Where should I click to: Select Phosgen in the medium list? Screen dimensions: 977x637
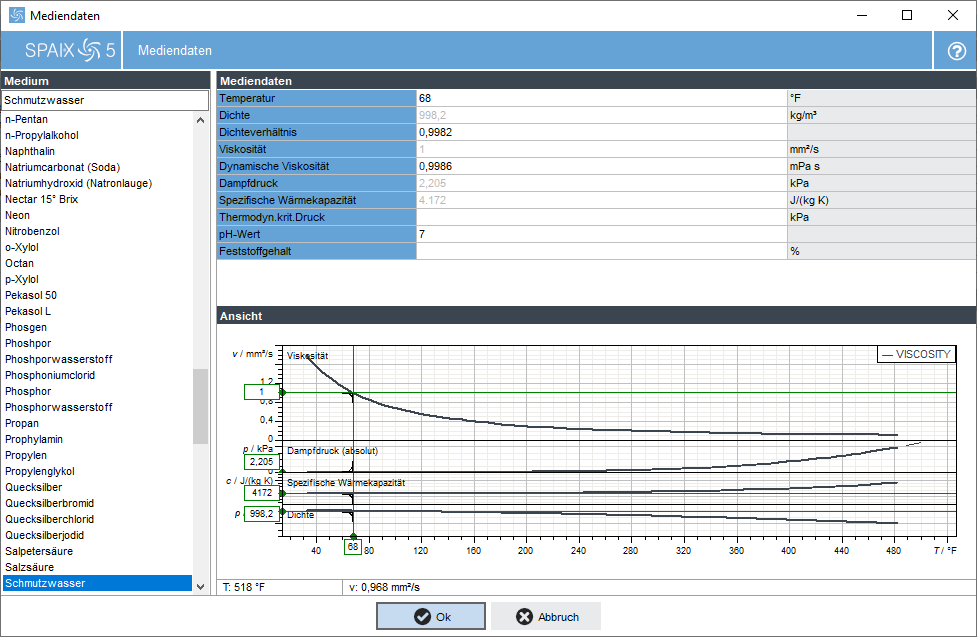[26, 327]
